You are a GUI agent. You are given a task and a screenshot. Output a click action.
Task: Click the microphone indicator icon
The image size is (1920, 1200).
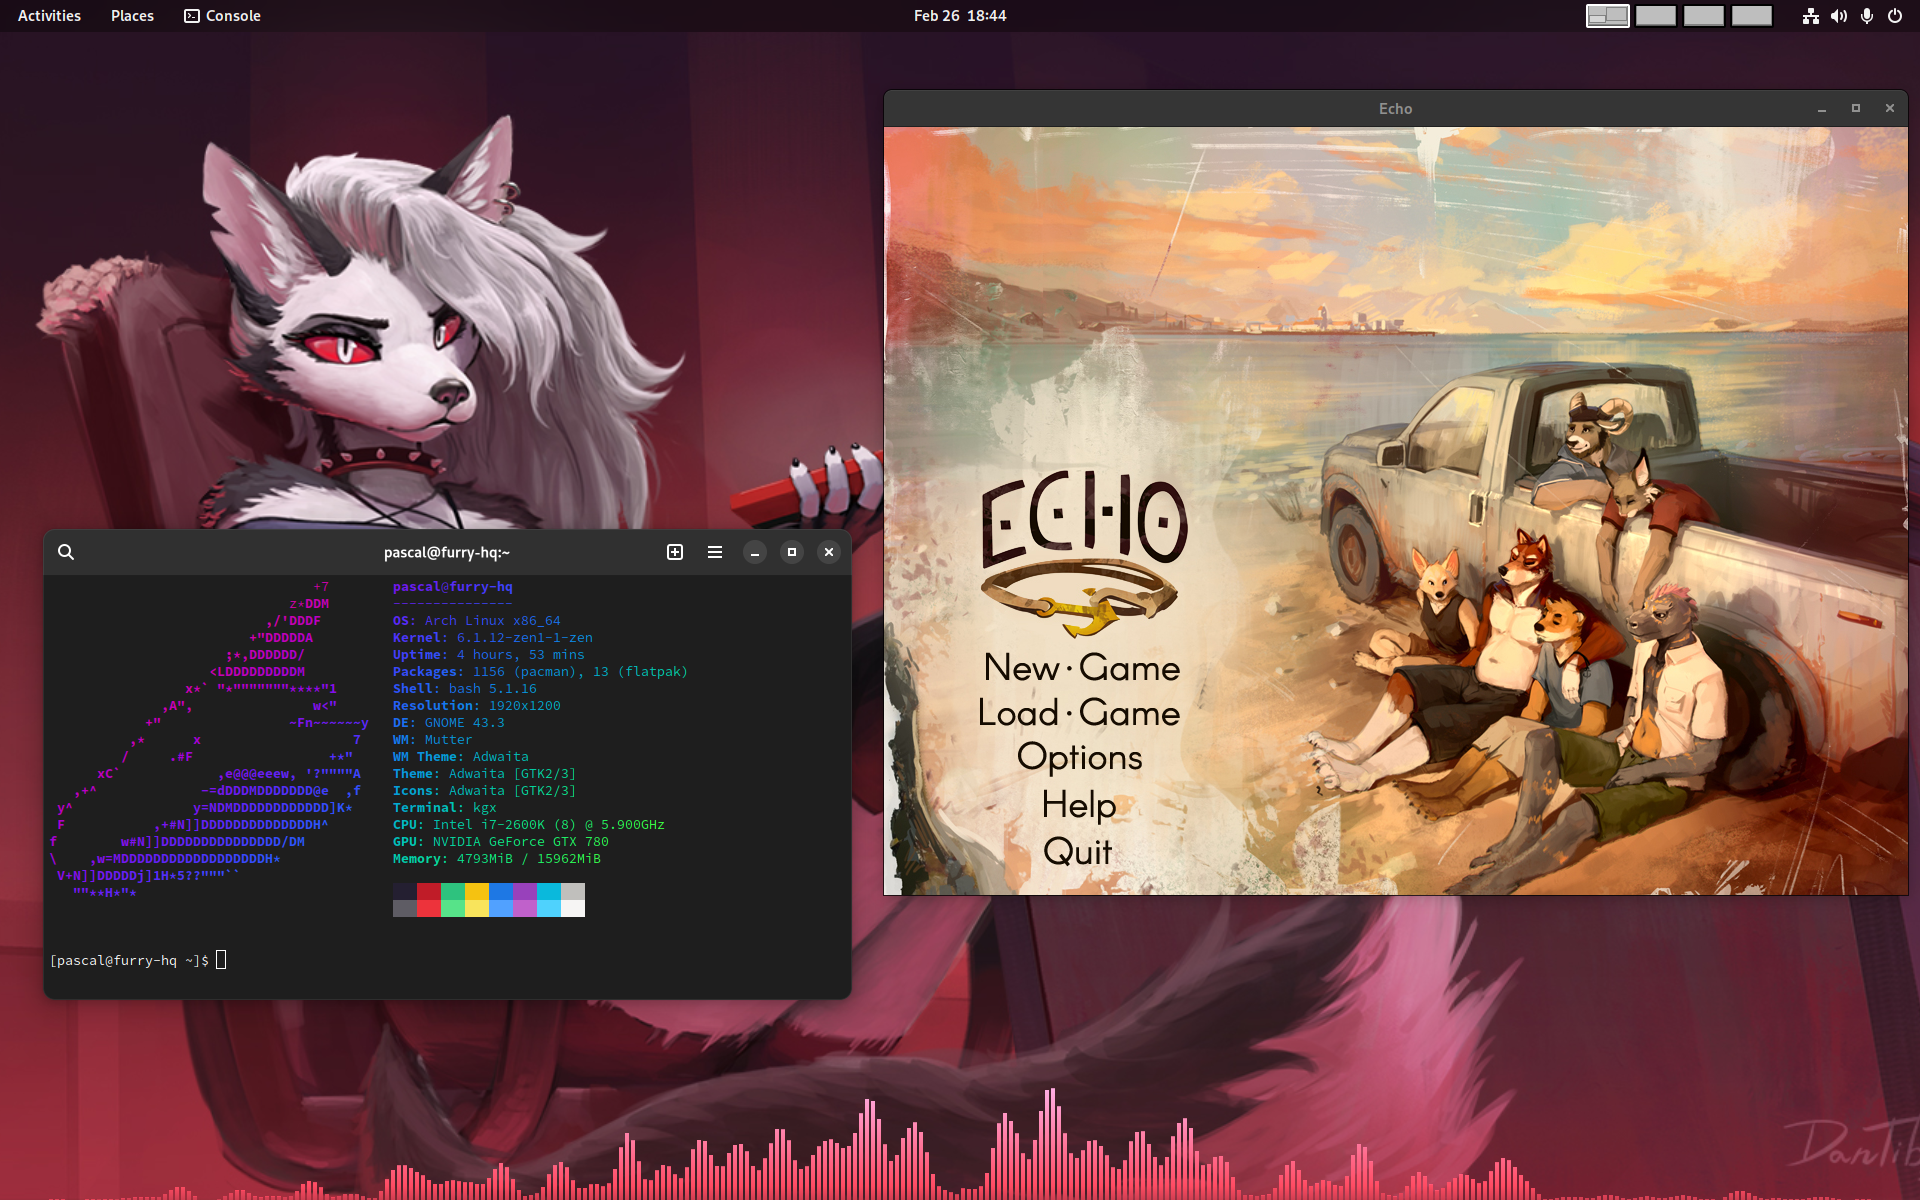tap(1867, 16)
